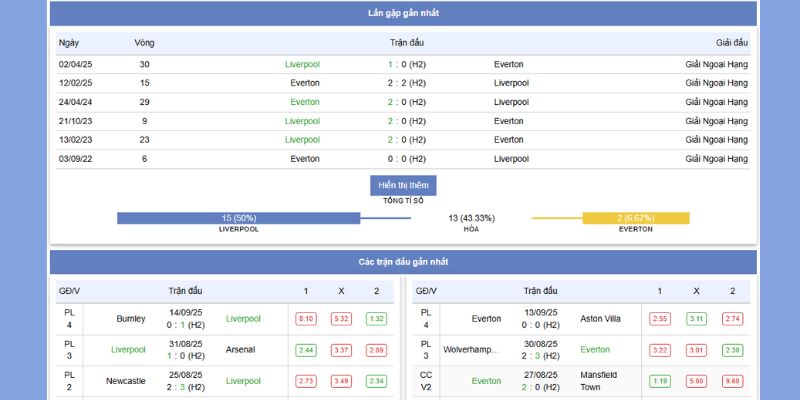Click green Liverpool in the 02/04/25 row
This screenshot has height=400, width=800.
(x=303, y=64)
